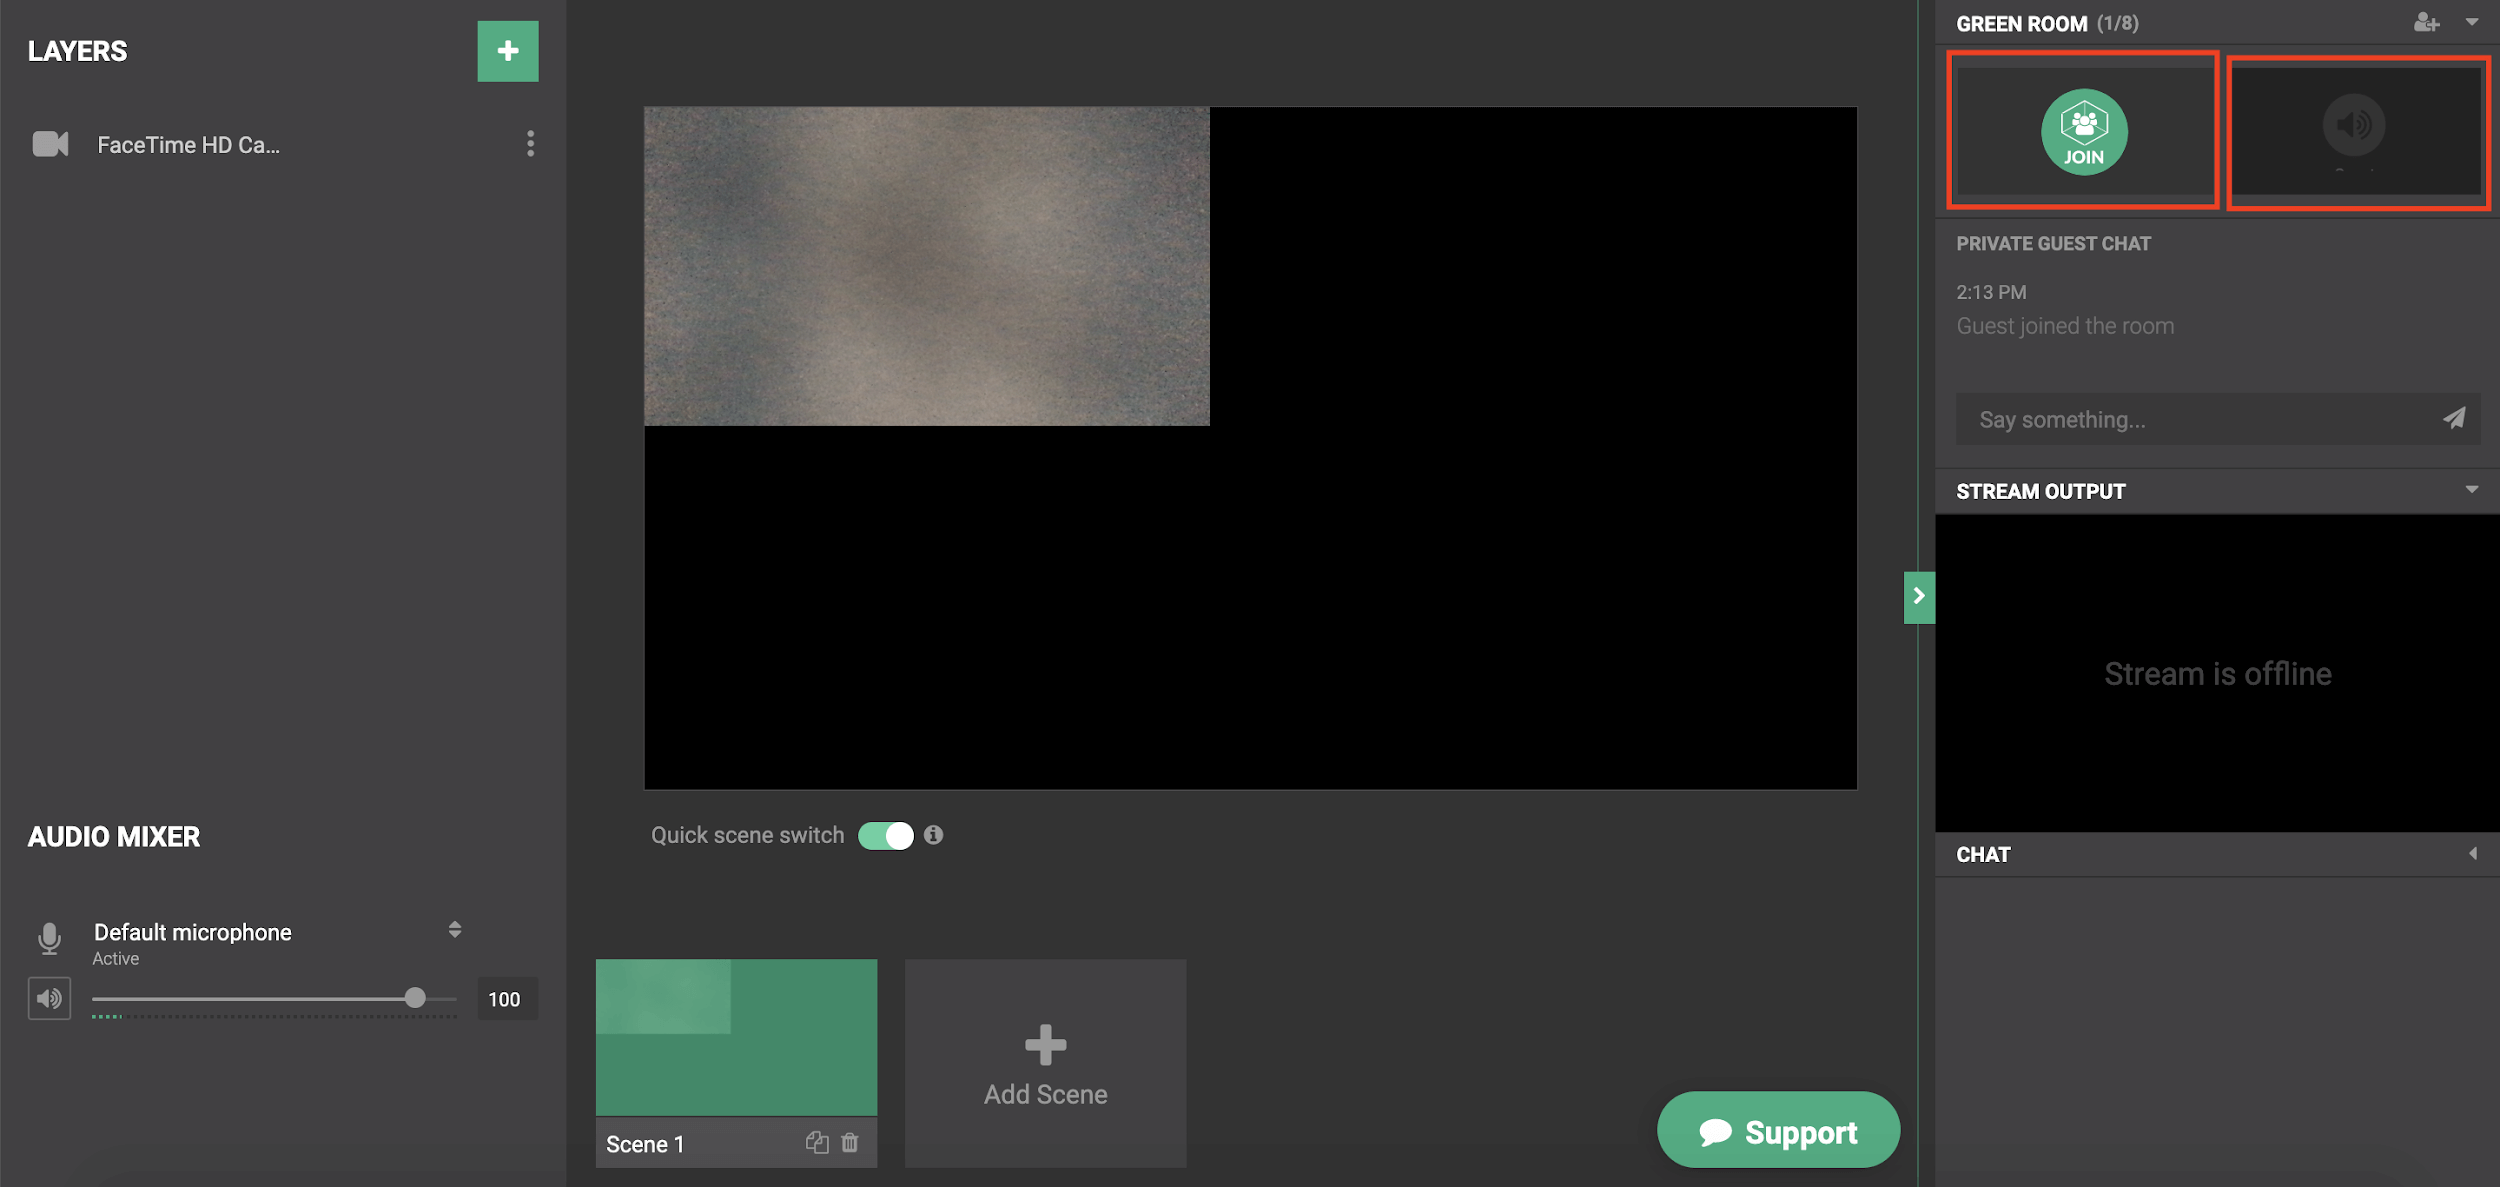Click the Quick scene switch info icon
This screenshot has height=1187, width=2500.
933,835
